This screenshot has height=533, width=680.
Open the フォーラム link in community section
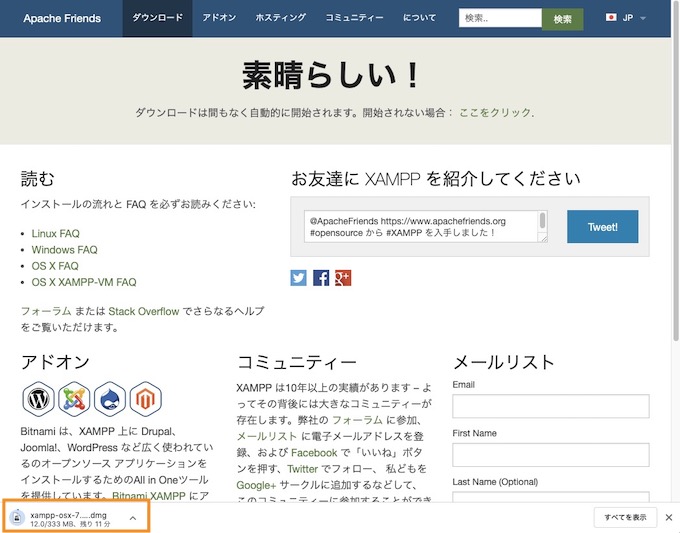click(357, 420)
